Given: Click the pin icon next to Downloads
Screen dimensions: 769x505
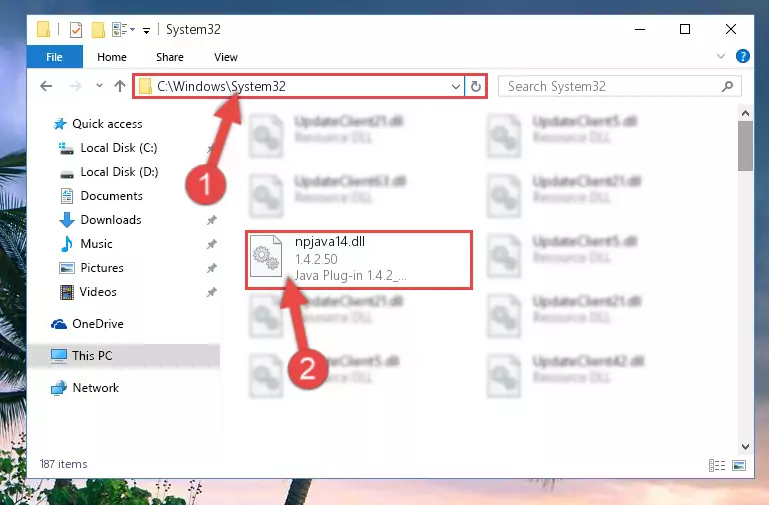Looking at the screenshot, I should [211, 220].
